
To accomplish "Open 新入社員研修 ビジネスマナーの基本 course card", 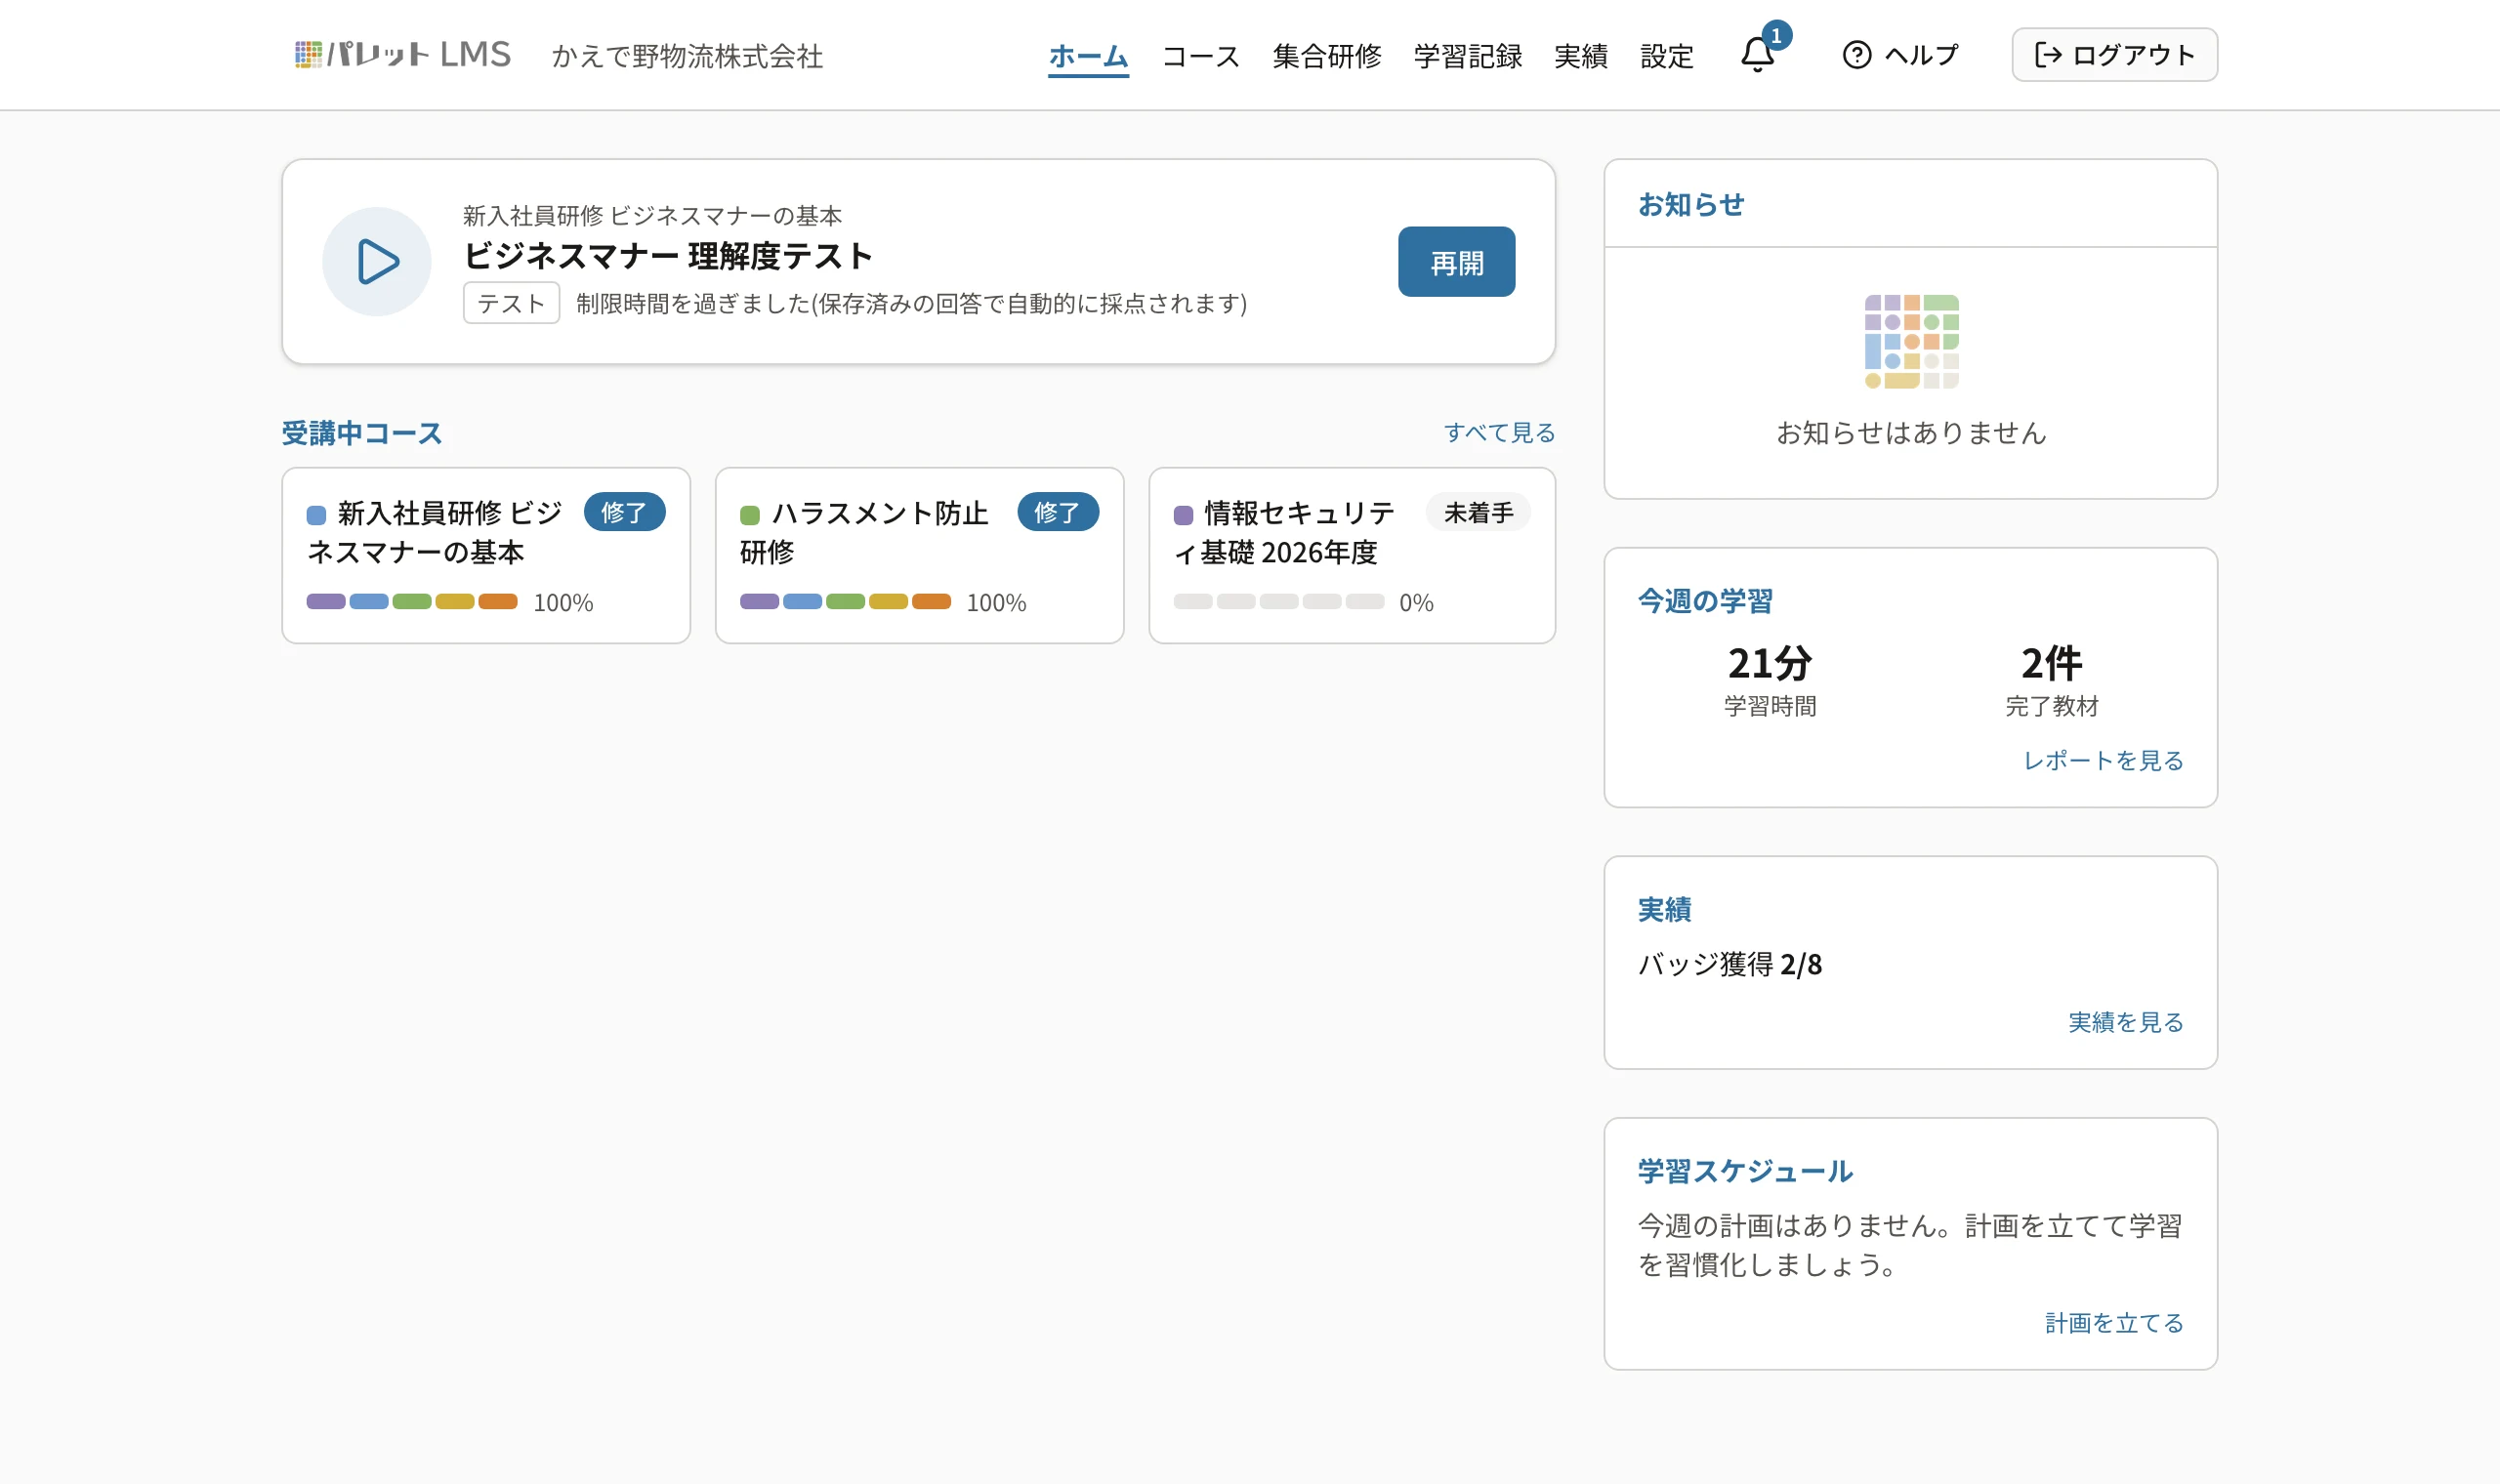I will pos(486,556).
